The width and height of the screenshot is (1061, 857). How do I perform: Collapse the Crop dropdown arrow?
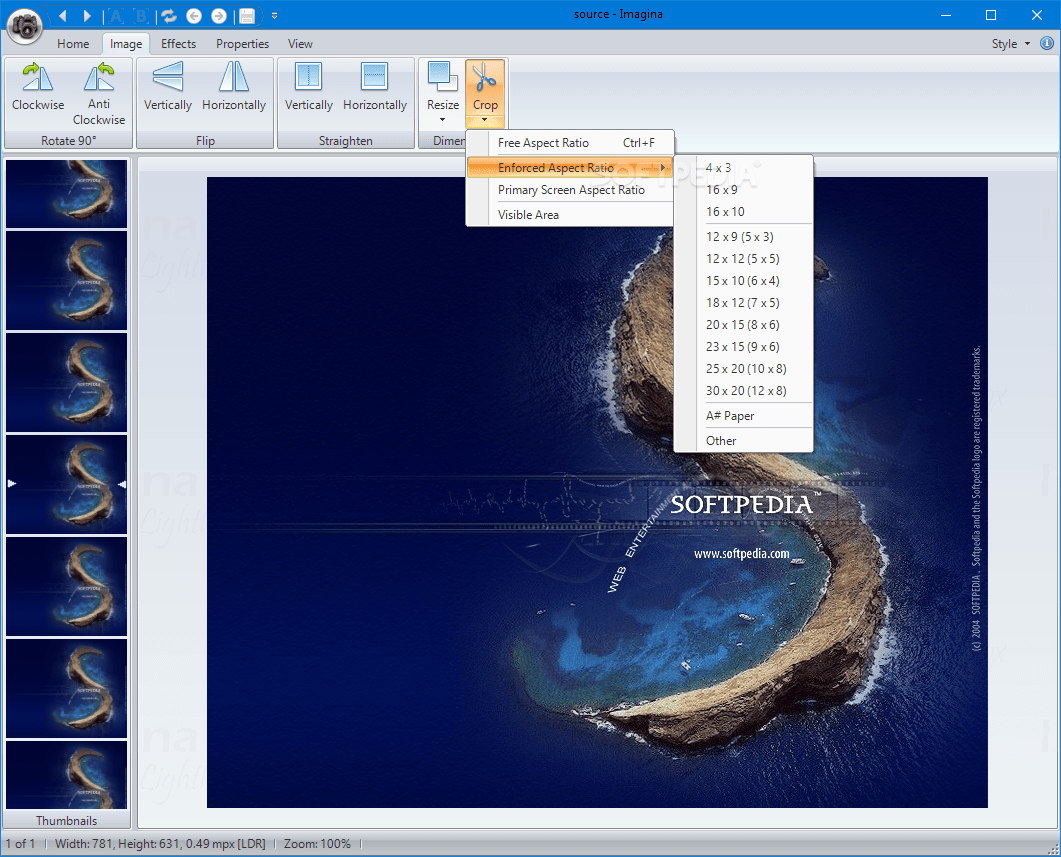485,120
